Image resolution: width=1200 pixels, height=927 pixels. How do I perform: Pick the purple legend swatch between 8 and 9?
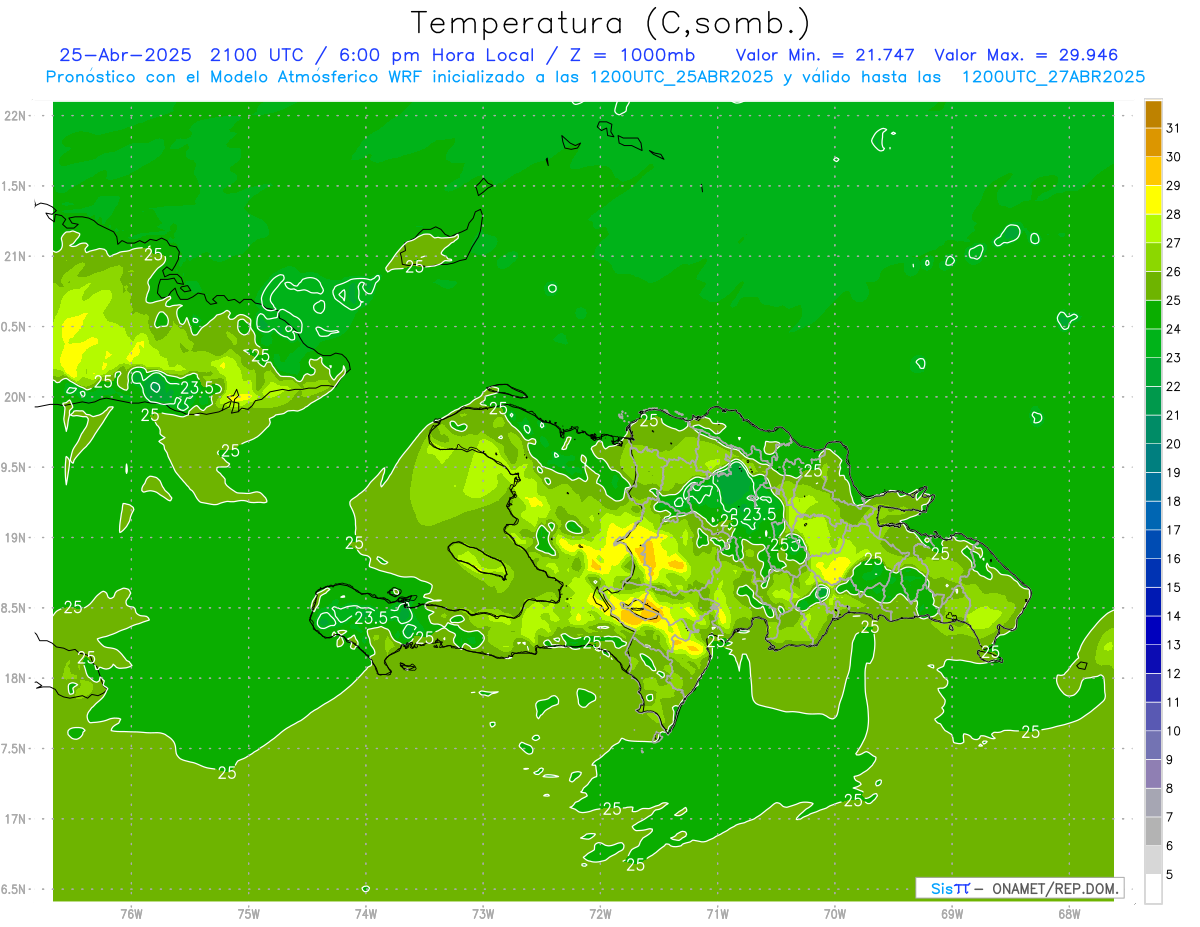click(x=1153, y=774)
